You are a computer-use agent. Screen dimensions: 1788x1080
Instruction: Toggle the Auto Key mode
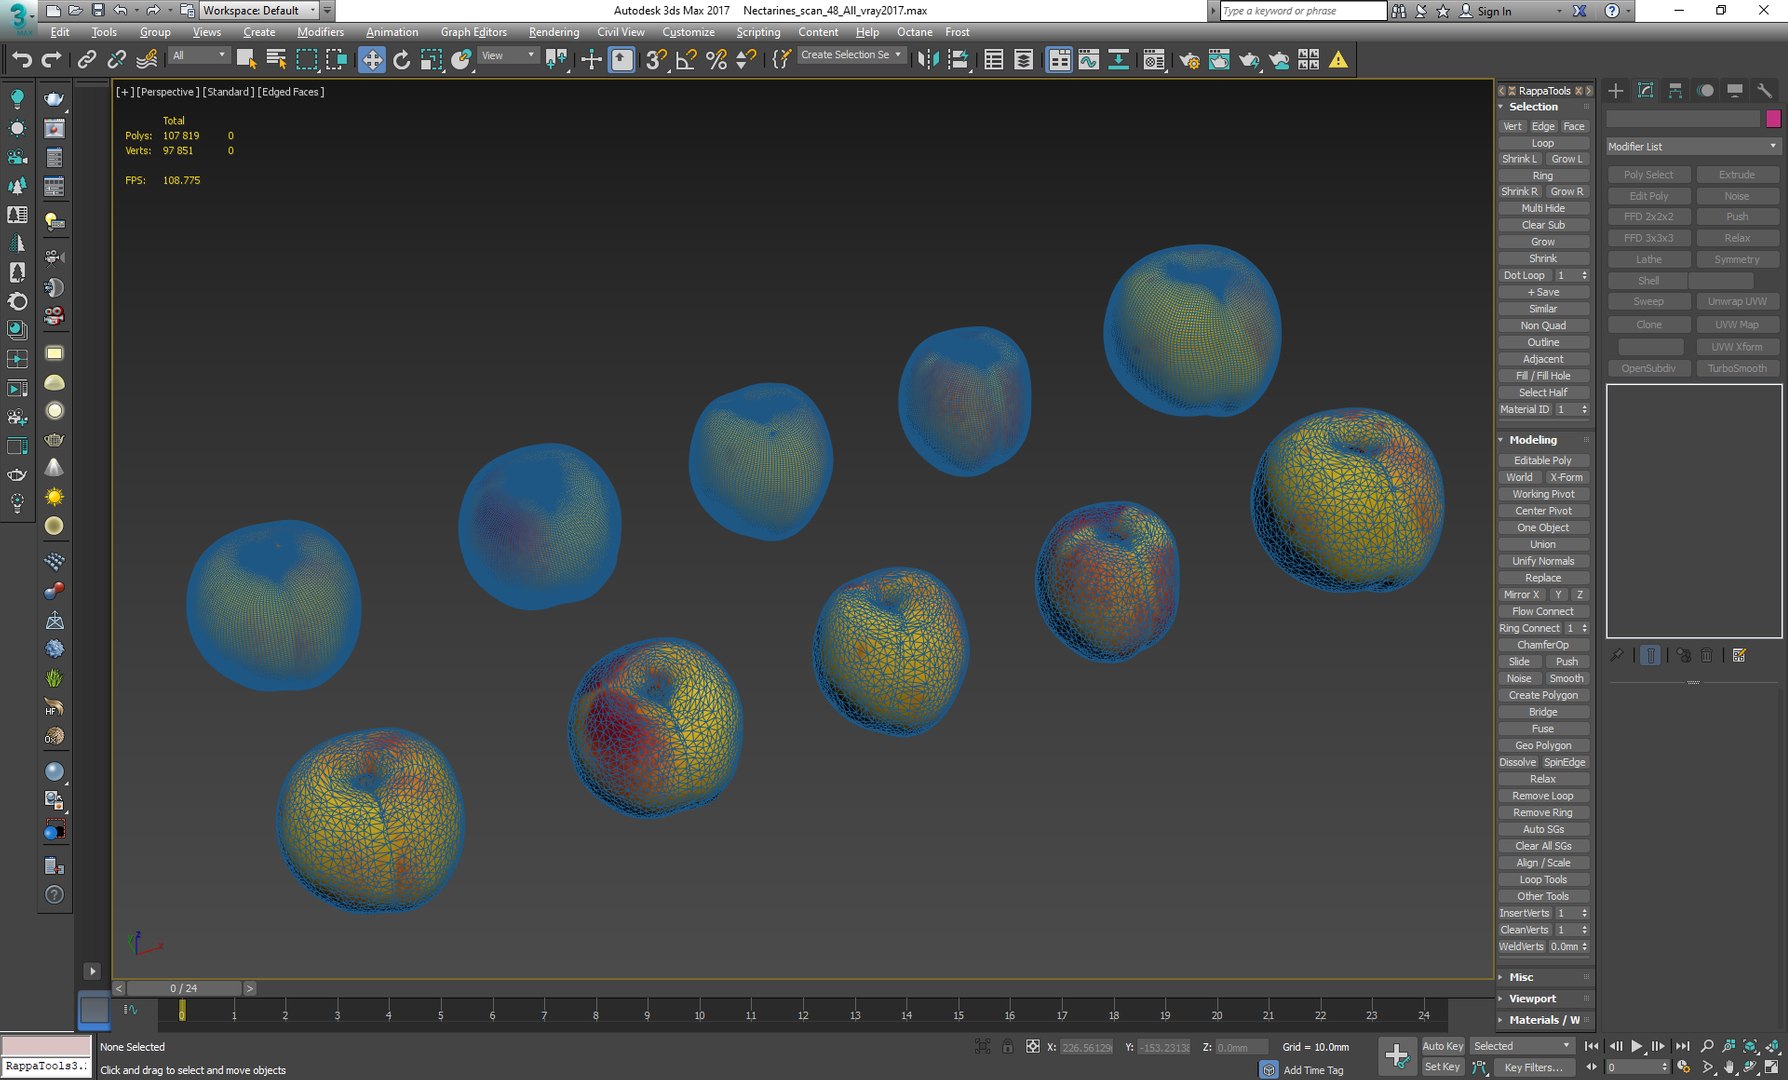1442,1046
